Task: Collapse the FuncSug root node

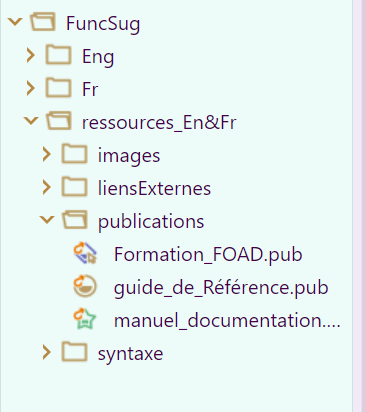Action: coord(15,22)
